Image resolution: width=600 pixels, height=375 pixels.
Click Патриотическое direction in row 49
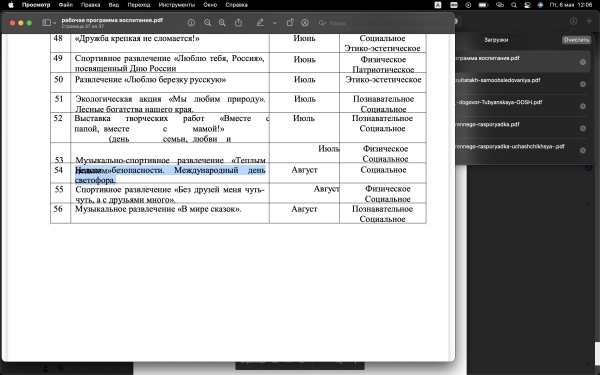coord(383,70)
